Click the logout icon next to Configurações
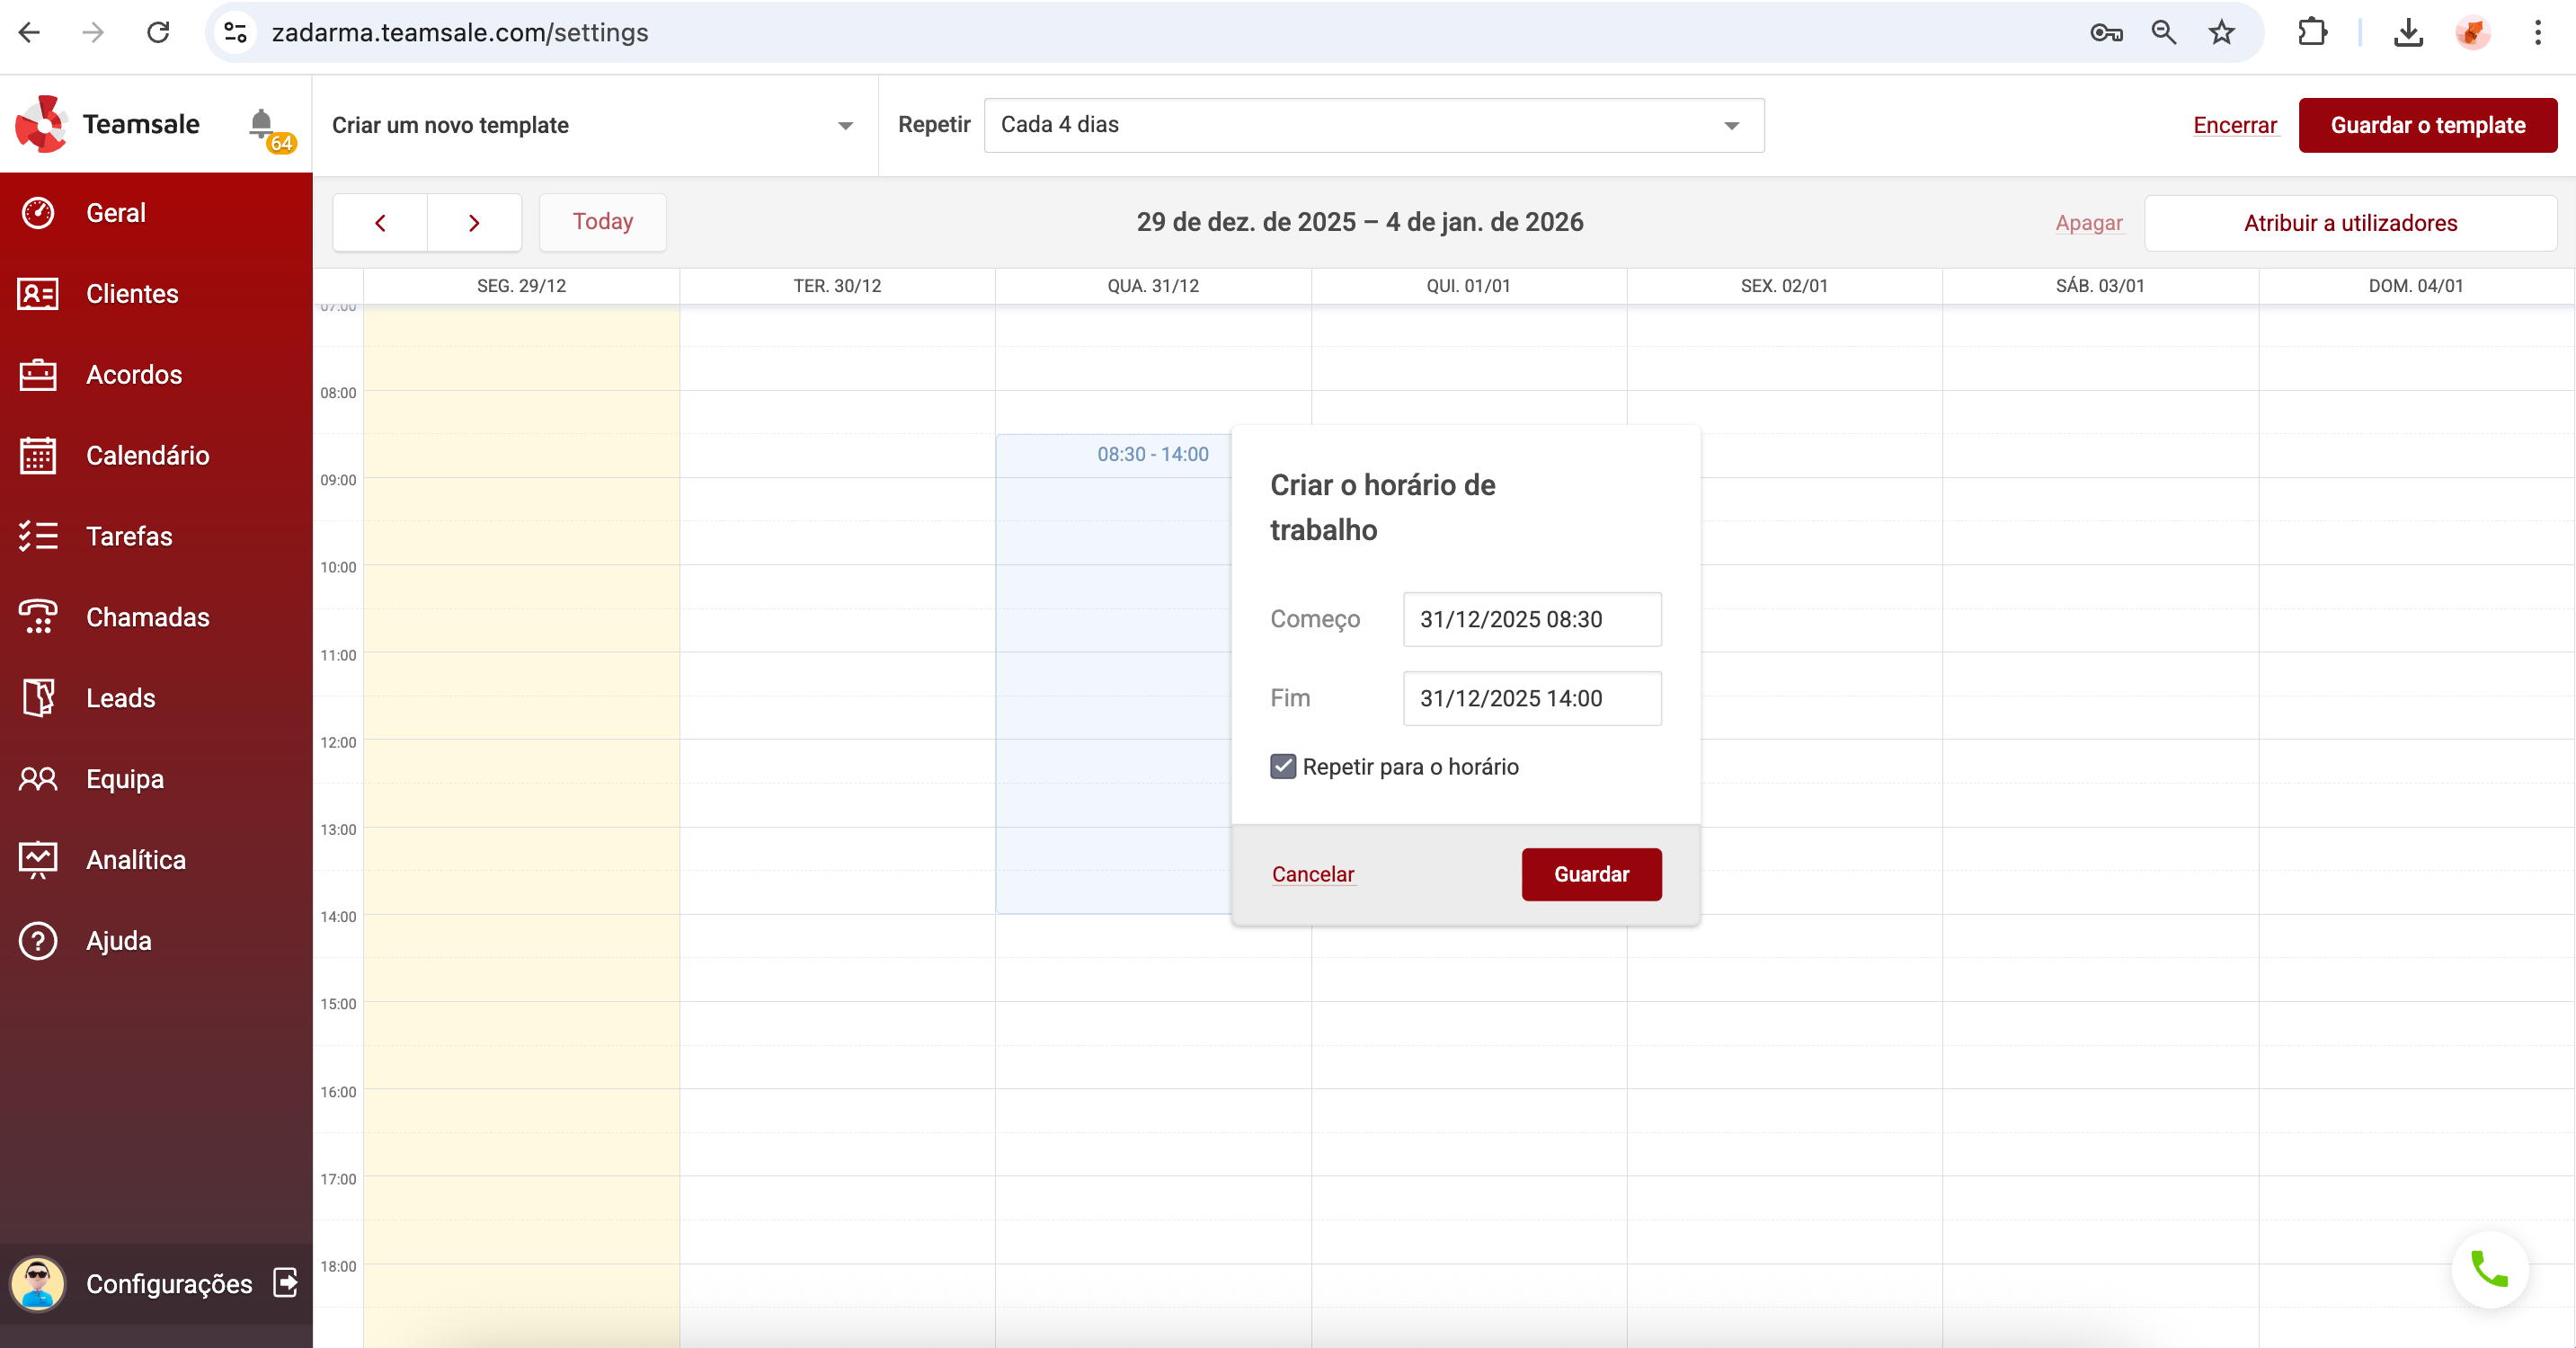 (285, 1282)
